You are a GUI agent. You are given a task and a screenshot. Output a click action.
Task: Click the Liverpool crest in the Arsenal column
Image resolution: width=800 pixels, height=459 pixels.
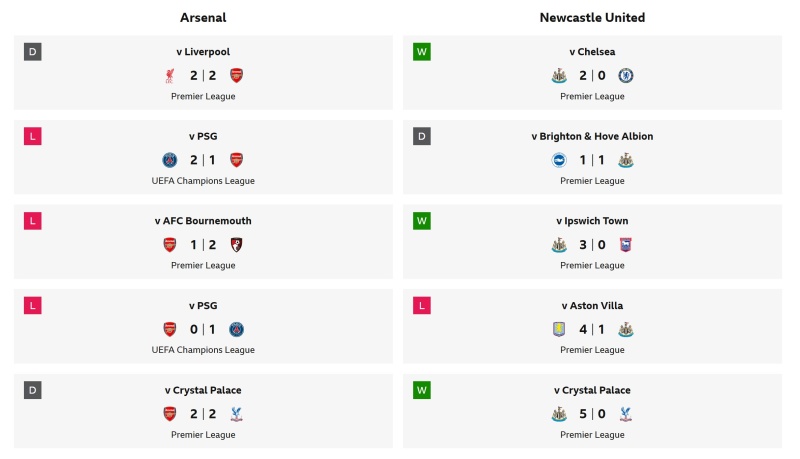point(170,75)
